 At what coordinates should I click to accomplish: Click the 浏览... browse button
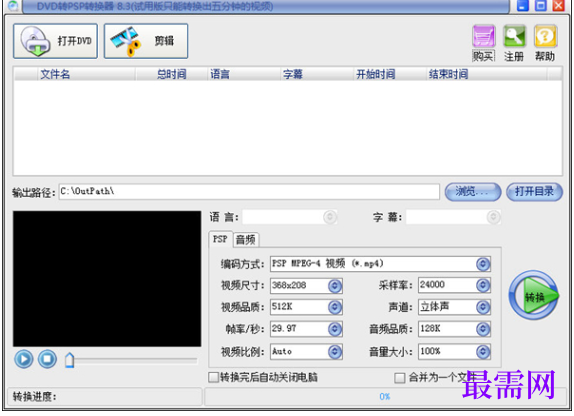[473, 192]
